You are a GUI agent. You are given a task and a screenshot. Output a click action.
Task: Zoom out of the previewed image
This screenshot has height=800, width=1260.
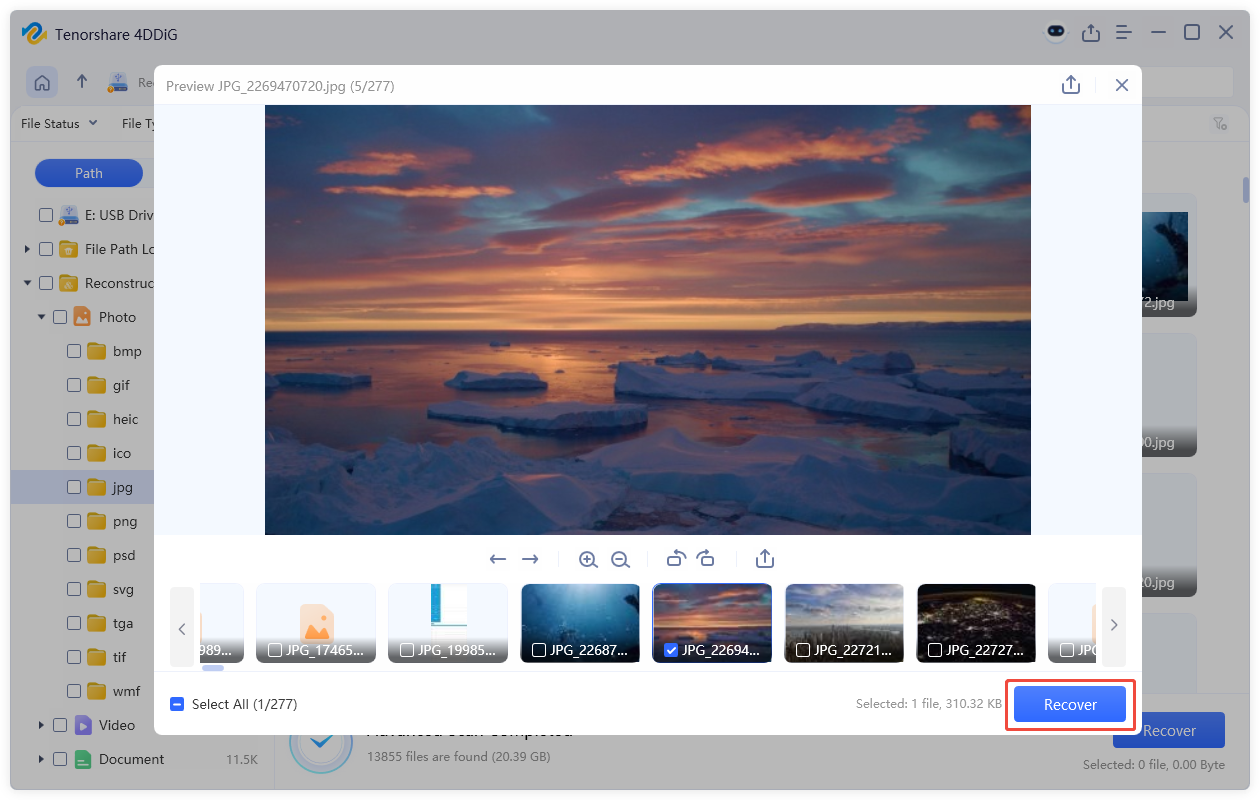[621, 559]
